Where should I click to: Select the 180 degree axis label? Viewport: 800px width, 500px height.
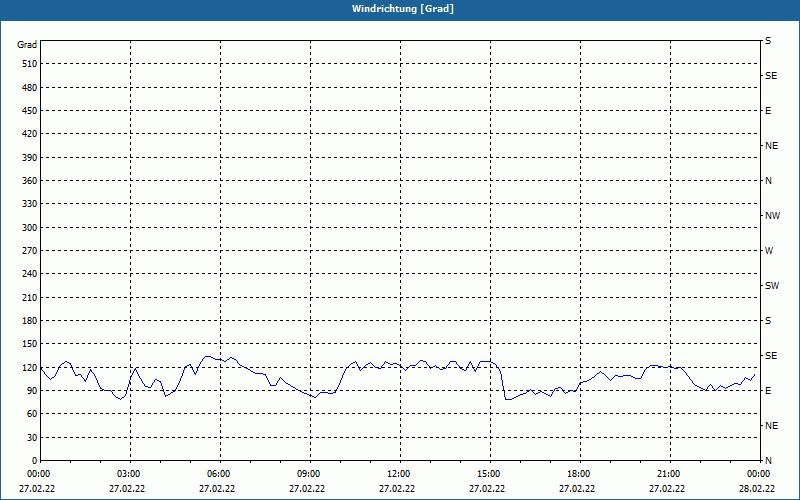[x=30, y=320]
